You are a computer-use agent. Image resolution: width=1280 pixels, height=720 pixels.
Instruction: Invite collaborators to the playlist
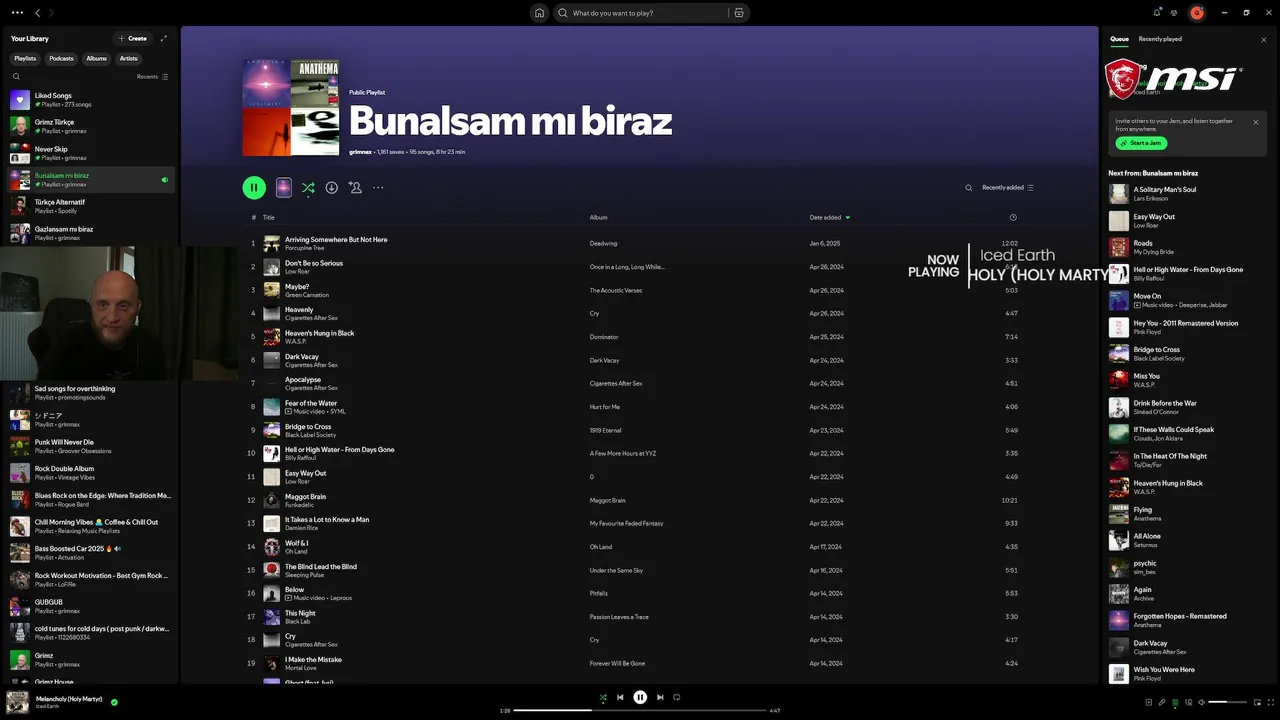click(x=355, y=187)
